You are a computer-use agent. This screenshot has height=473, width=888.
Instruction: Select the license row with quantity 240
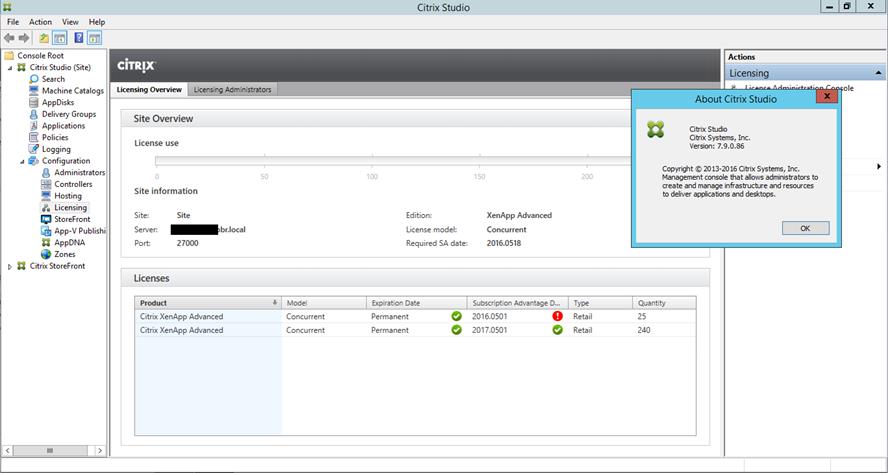click(x=416, y=330)
